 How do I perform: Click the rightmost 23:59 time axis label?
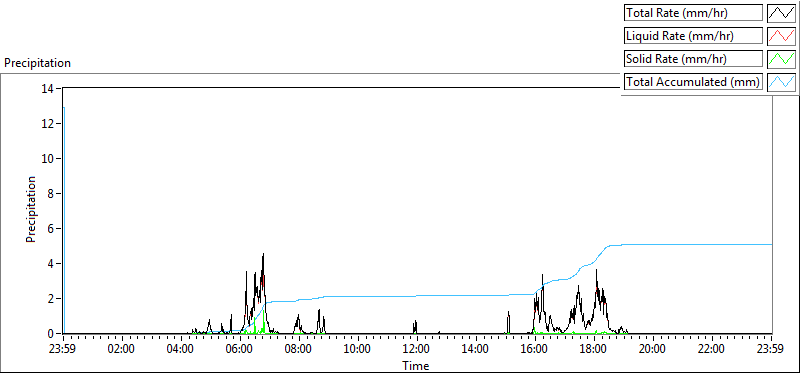coord(771,350)
